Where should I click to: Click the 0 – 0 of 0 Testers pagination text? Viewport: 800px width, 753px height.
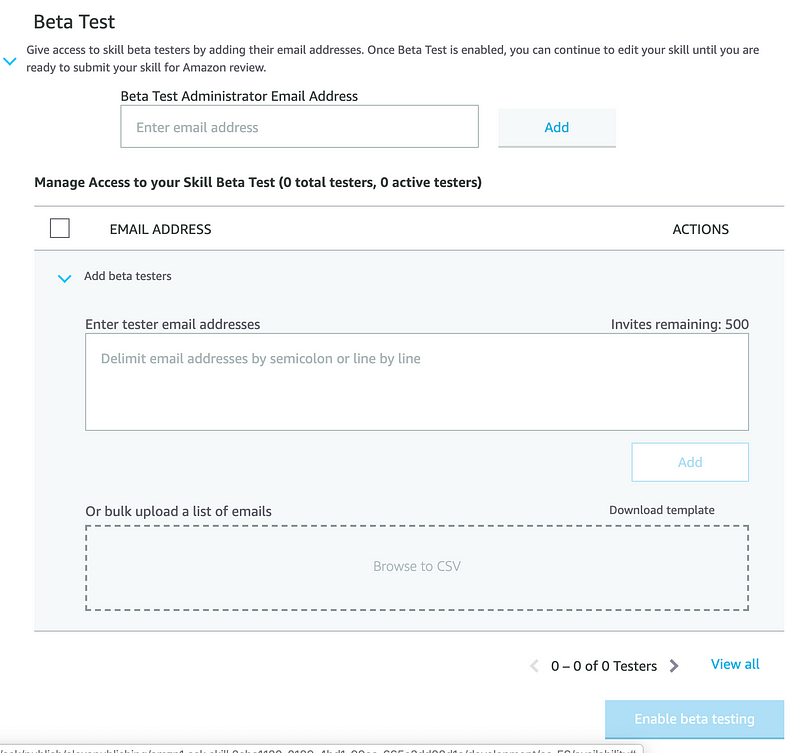coord(604,666)
